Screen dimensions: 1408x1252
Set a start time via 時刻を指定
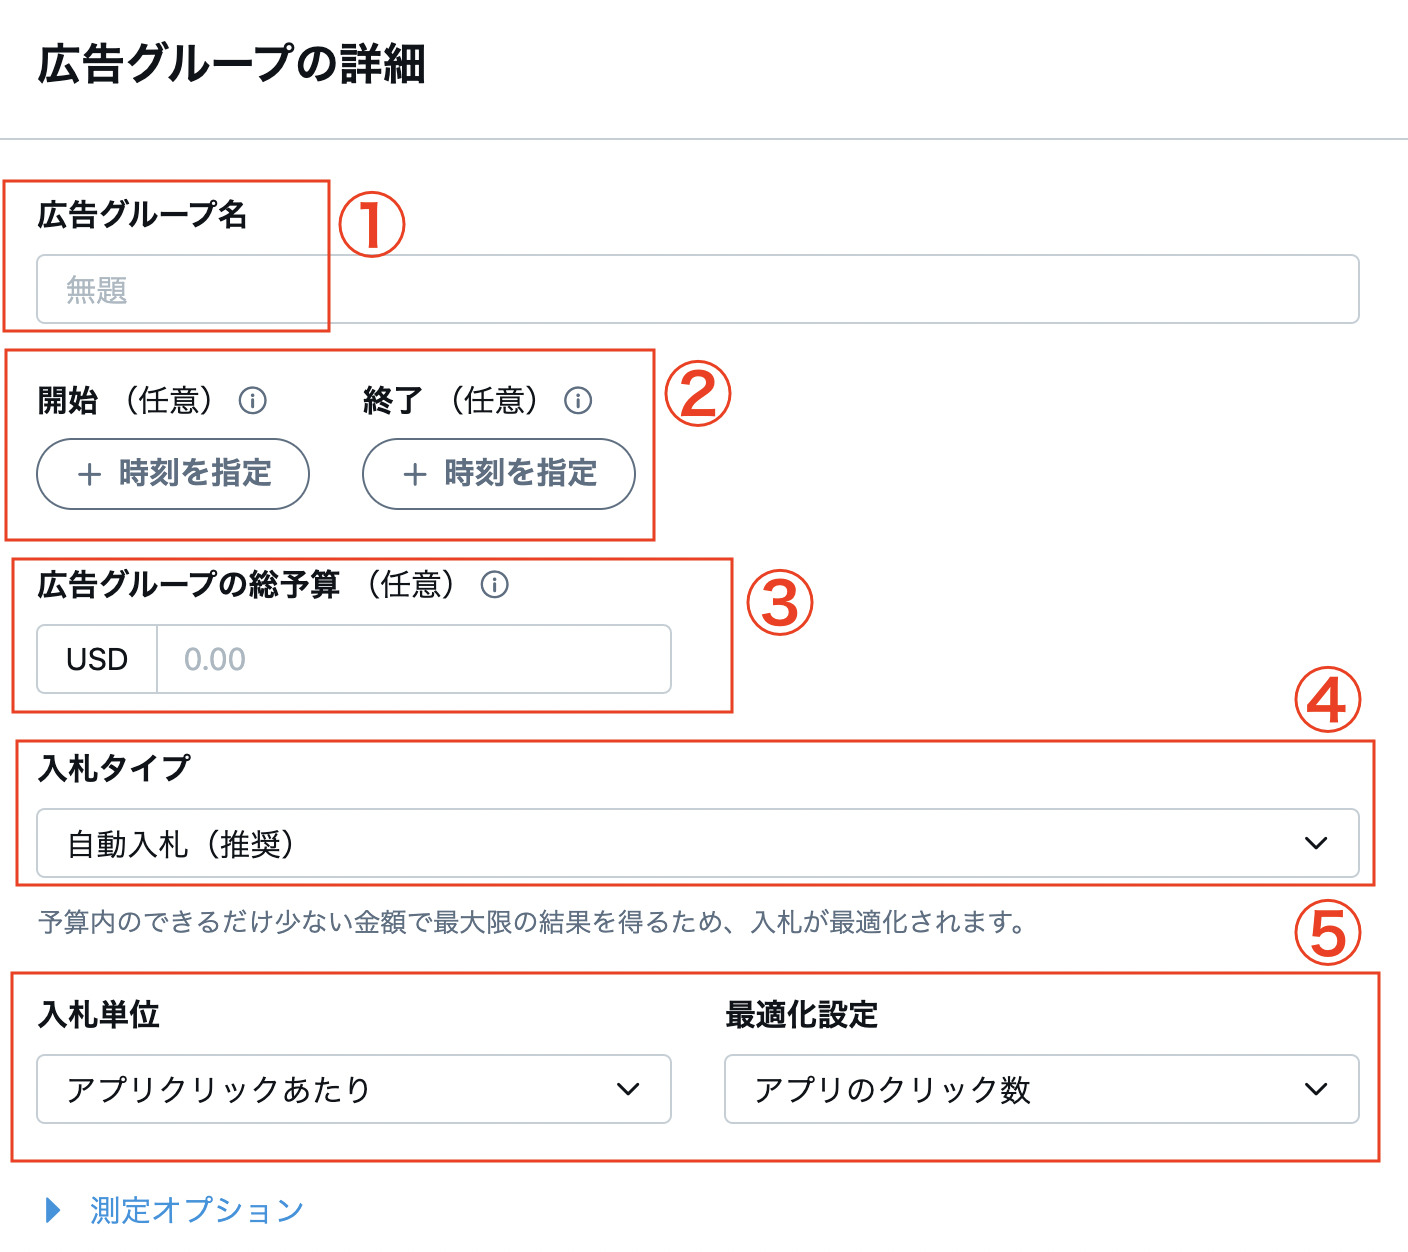[x=172, y=474]
